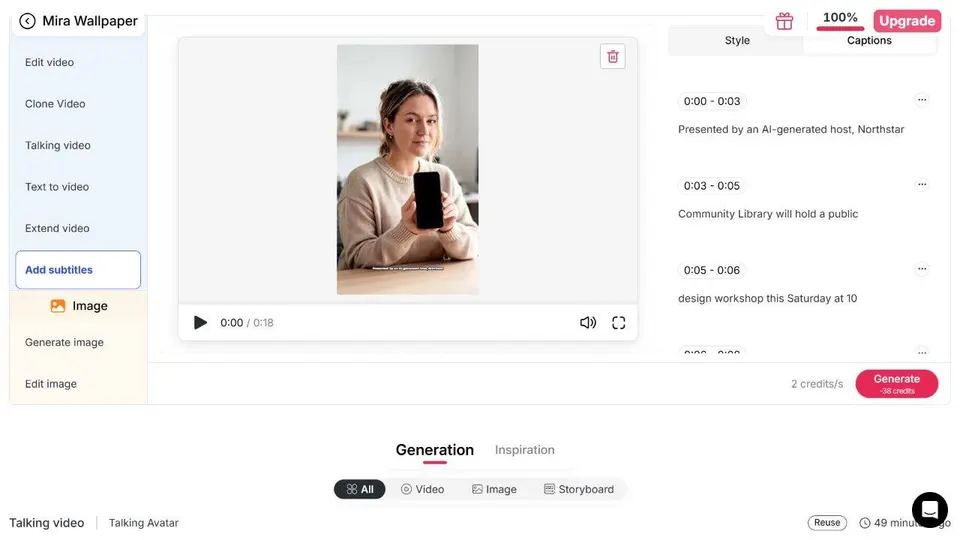Open the chat support bubble
Image resolution: width=960 pixels, height=540 pixels.
(x=929, y=509)
